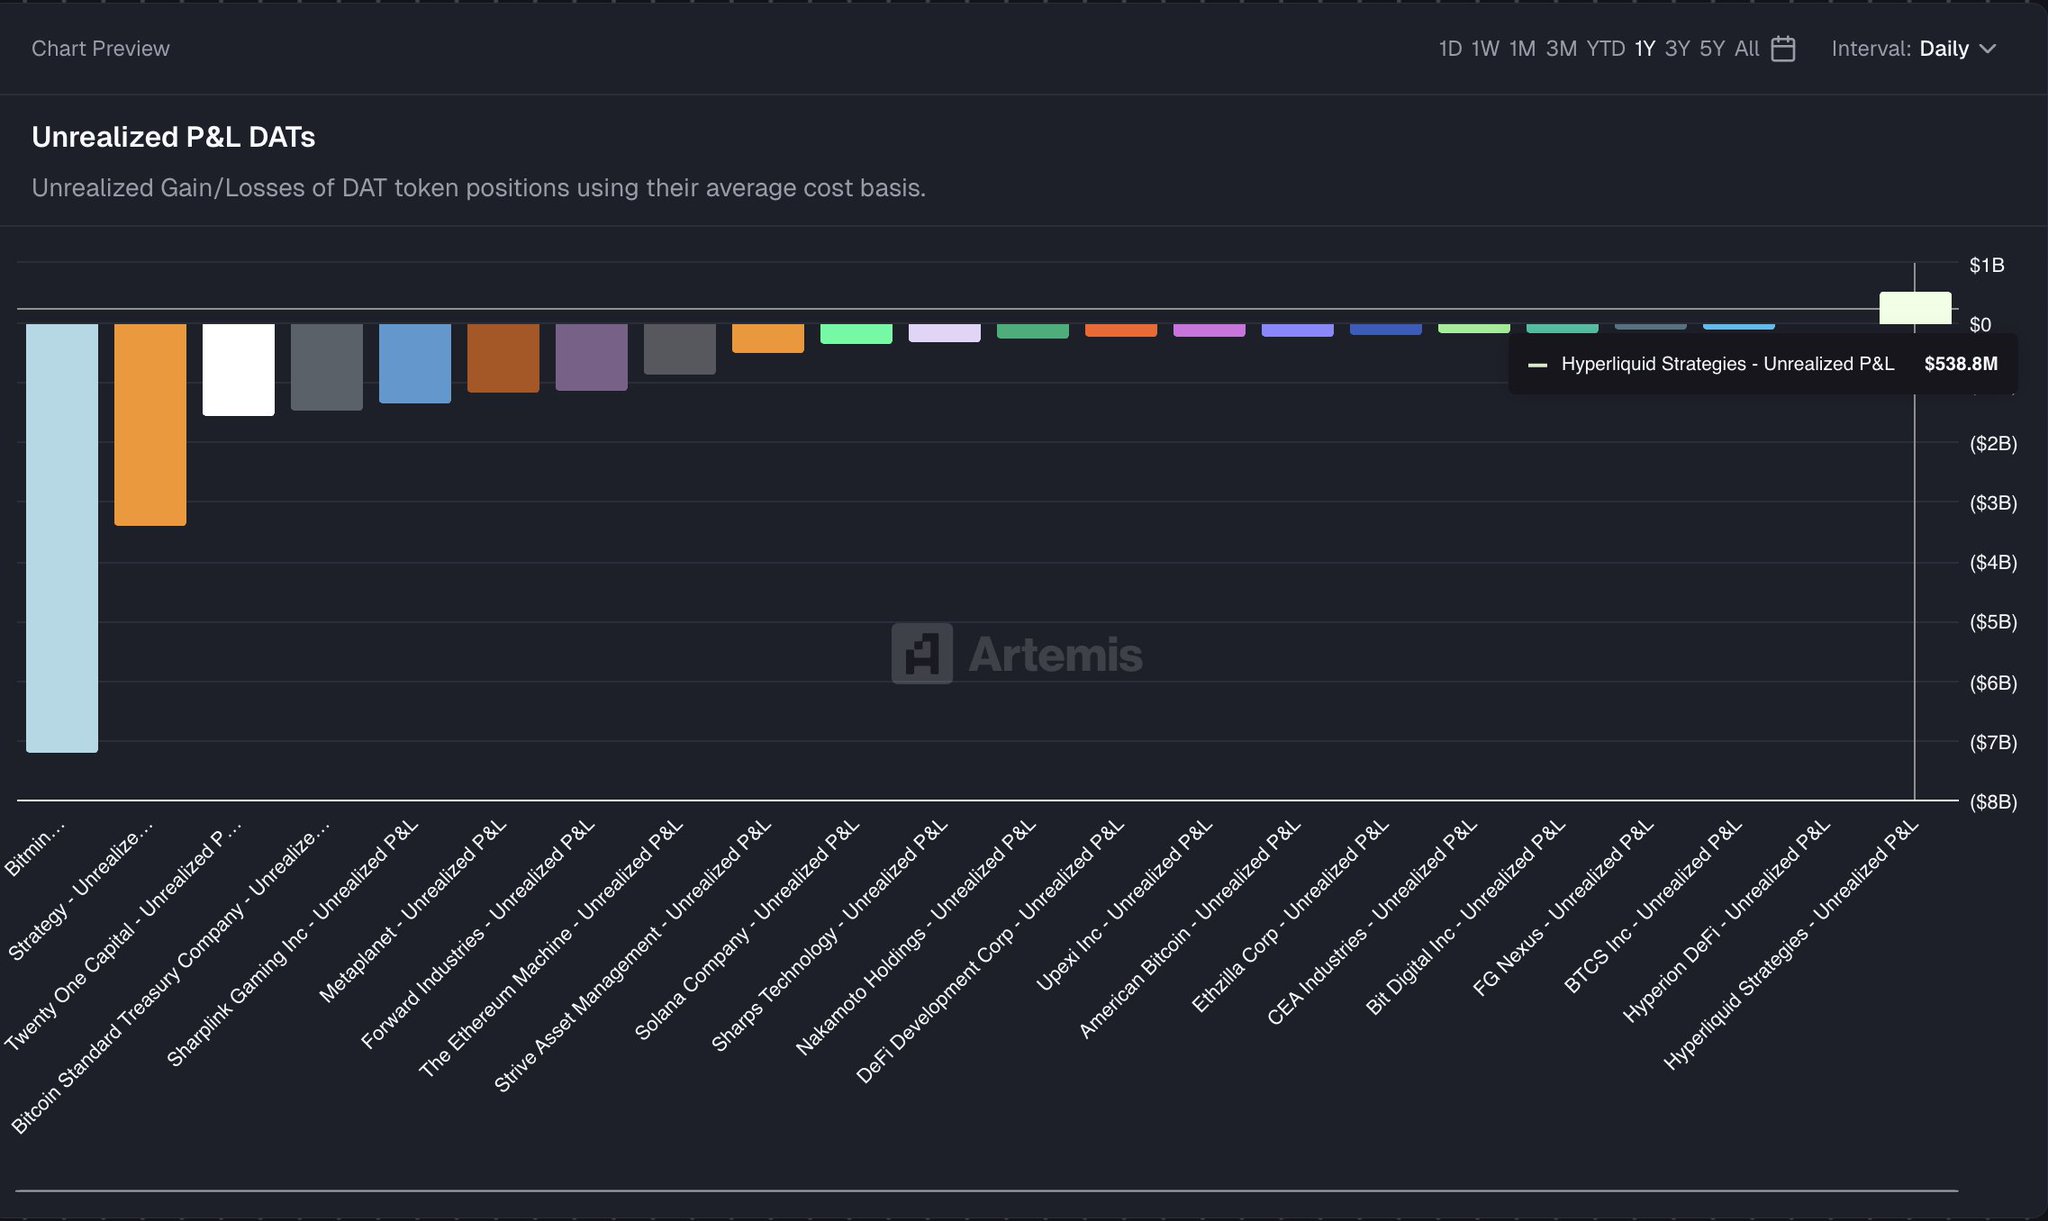Click the blue Sharplink Gaming bar
The width and height of the screenshot is (2048, 1221).
pyautogui.click(x=415, y=363)
